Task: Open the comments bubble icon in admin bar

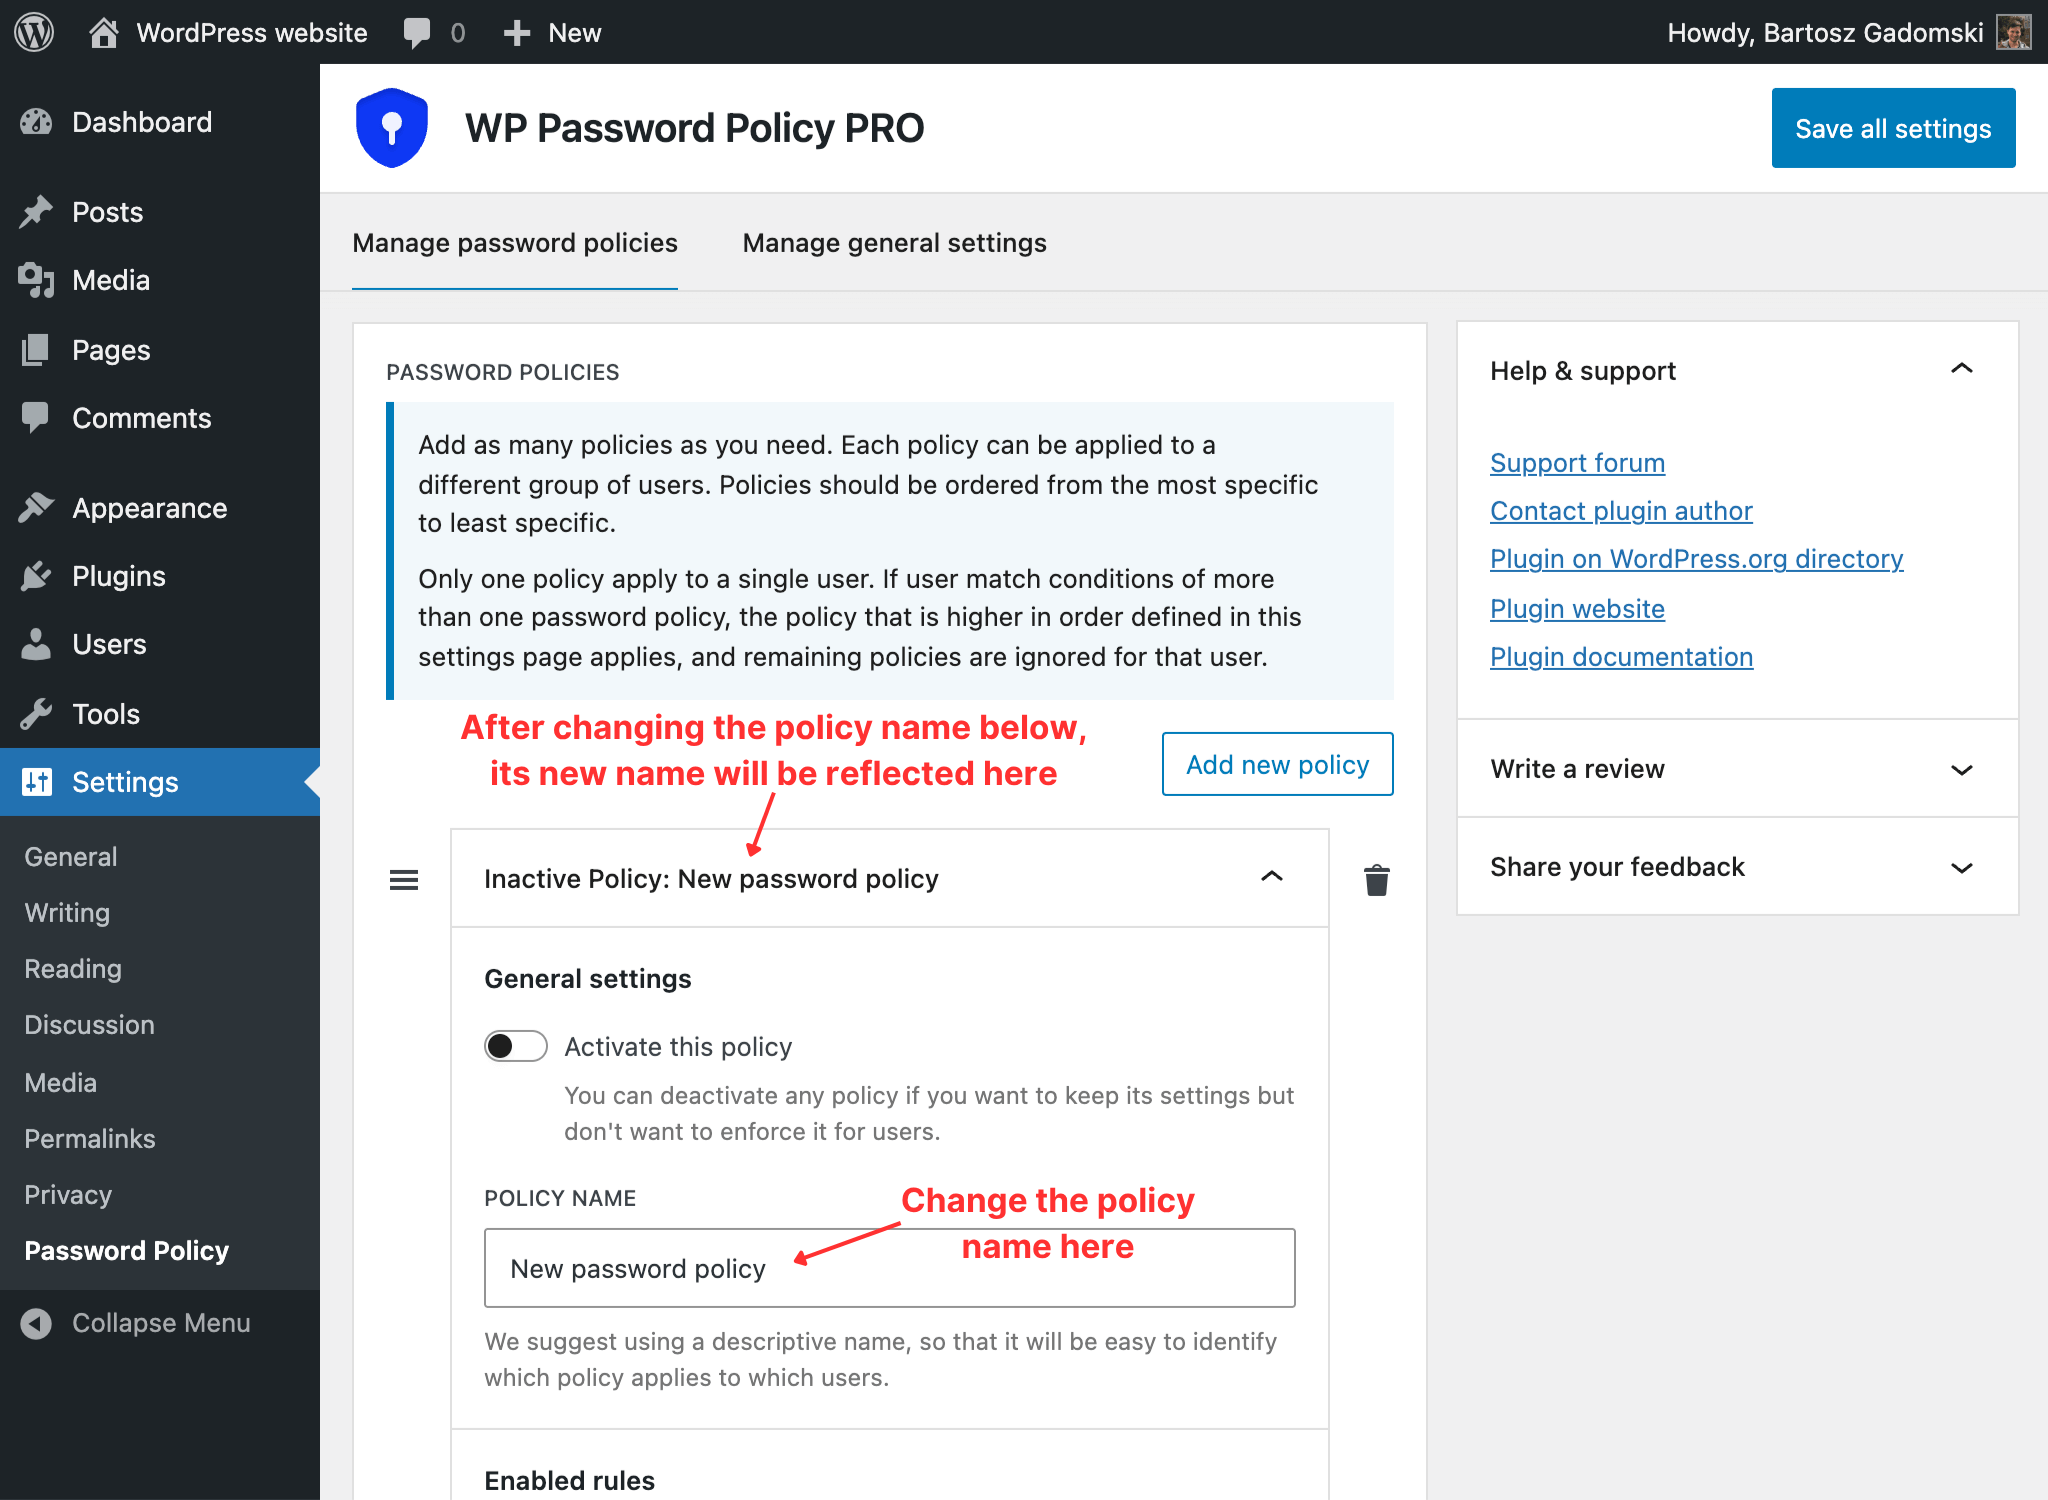Action: (x=417, y=33)
